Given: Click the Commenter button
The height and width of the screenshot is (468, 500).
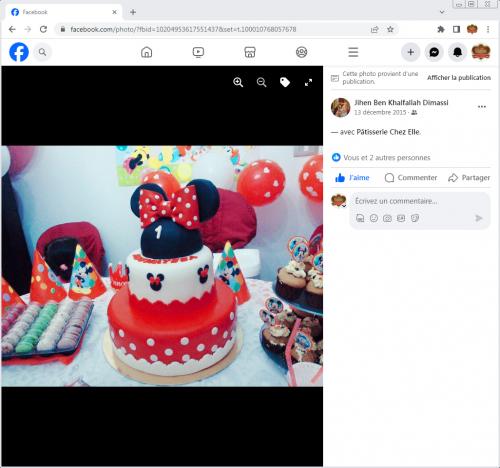Looking at the screenshot, I should 410,178.
